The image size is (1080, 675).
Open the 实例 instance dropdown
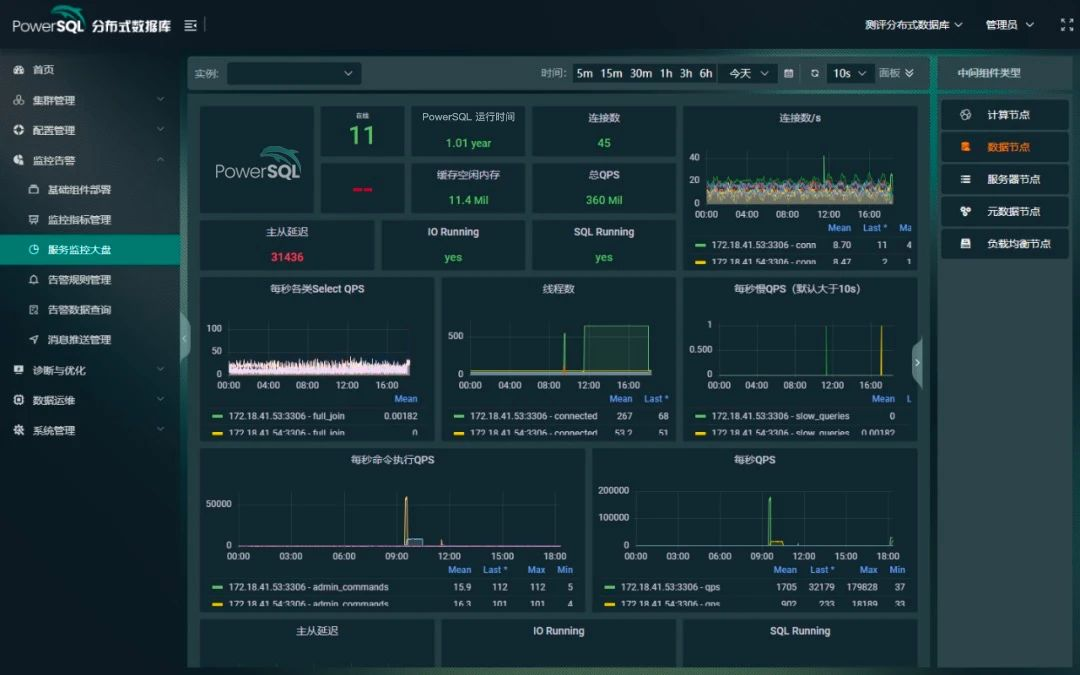point(293,73)
